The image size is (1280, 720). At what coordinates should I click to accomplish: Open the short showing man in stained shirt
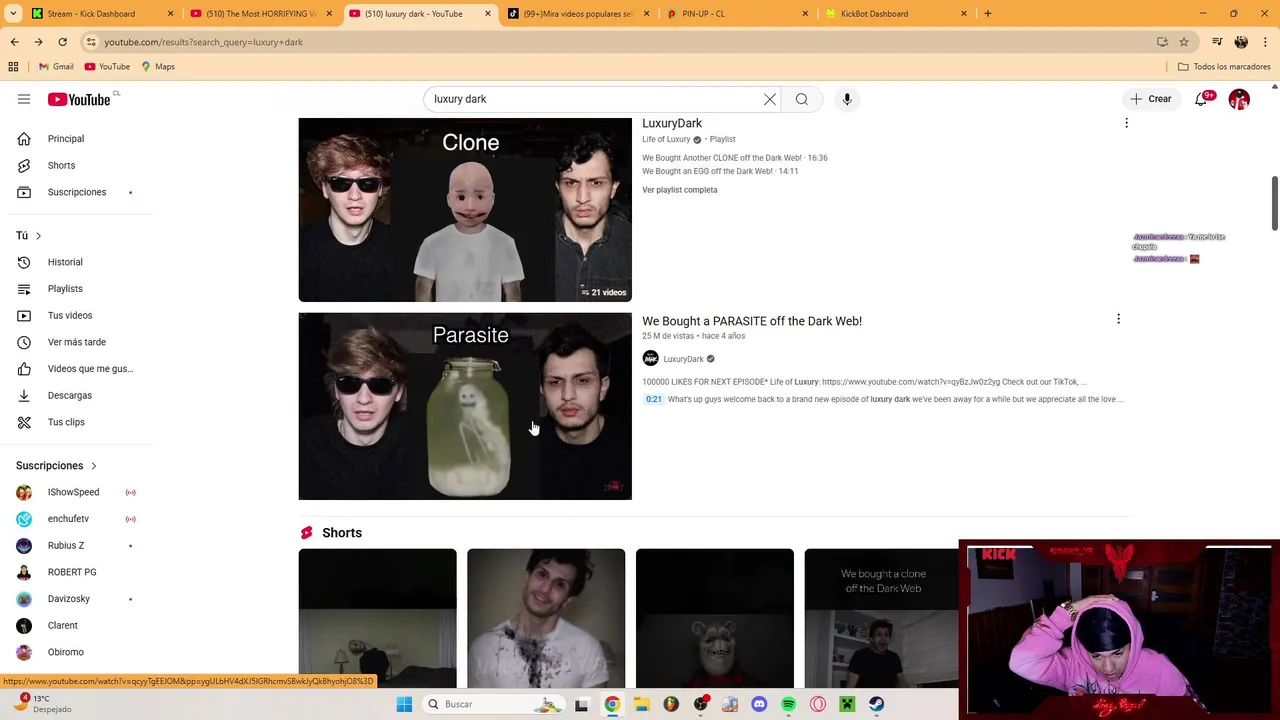546,618
